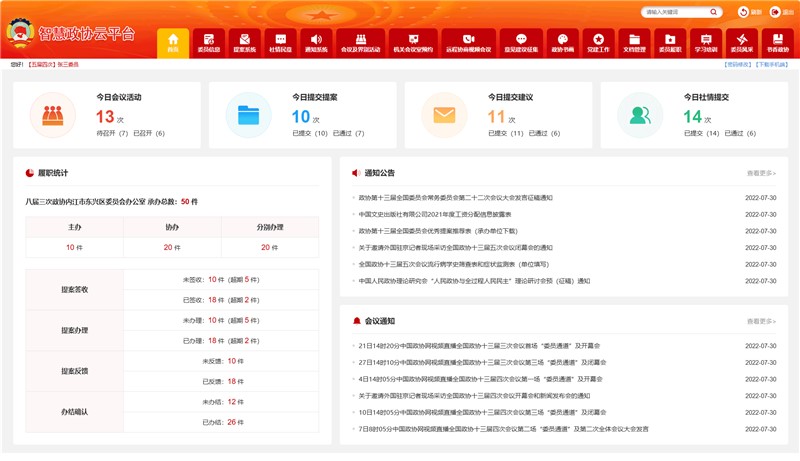800x461 pixels.
Task: Click the 未签收: 10 件 row
Action: tap(221, 279)
